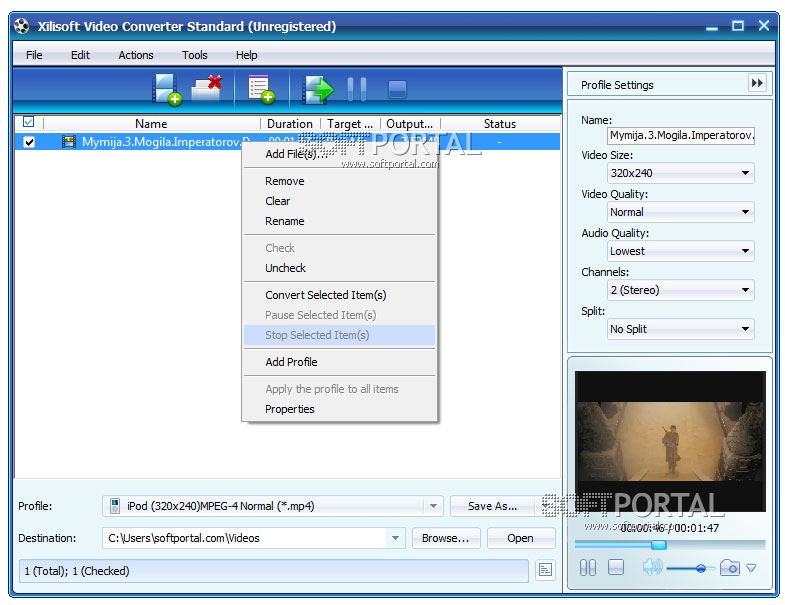Open the Actions menu
This screenshot has width=785, height=605.
136,55
